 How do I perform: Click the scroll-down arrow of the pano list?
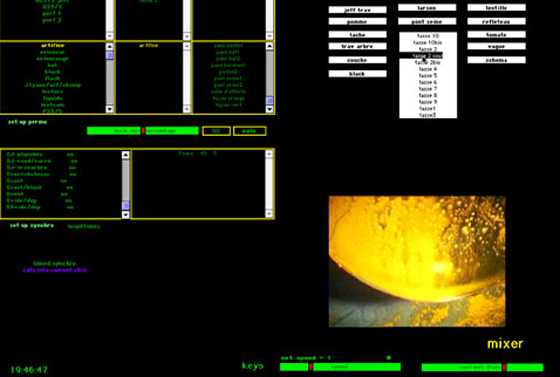coord(270,109)
